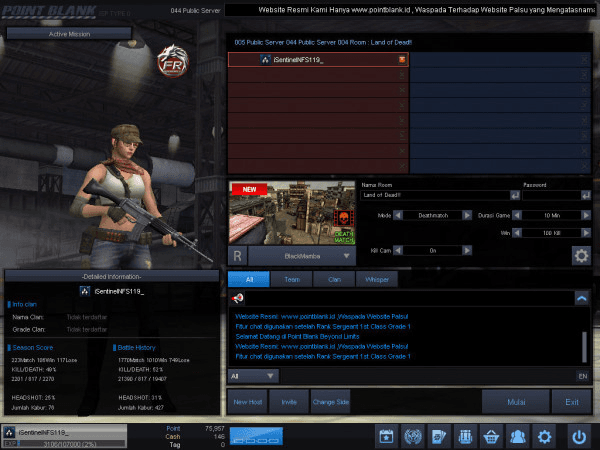Open the shop basket icon
Viewport: 600px width, 450px height.
pos(491,436)
